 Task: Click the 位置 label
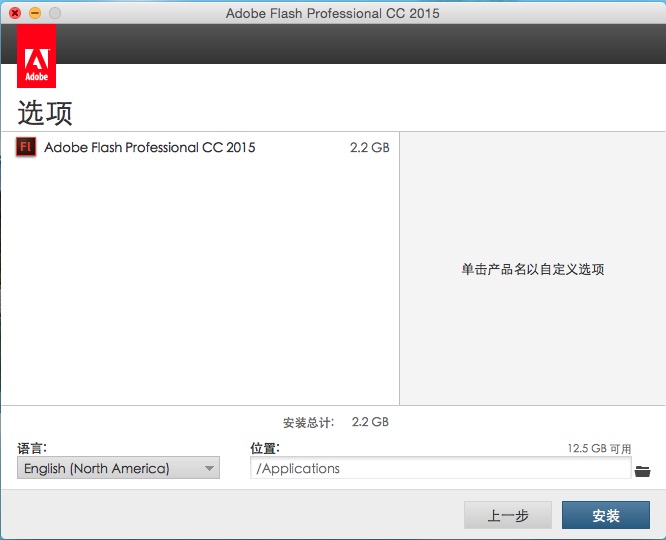(265, 448)
